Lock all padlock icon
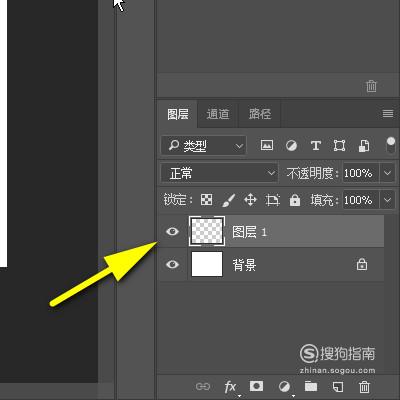The image size is (400, 400). [295, 200]
